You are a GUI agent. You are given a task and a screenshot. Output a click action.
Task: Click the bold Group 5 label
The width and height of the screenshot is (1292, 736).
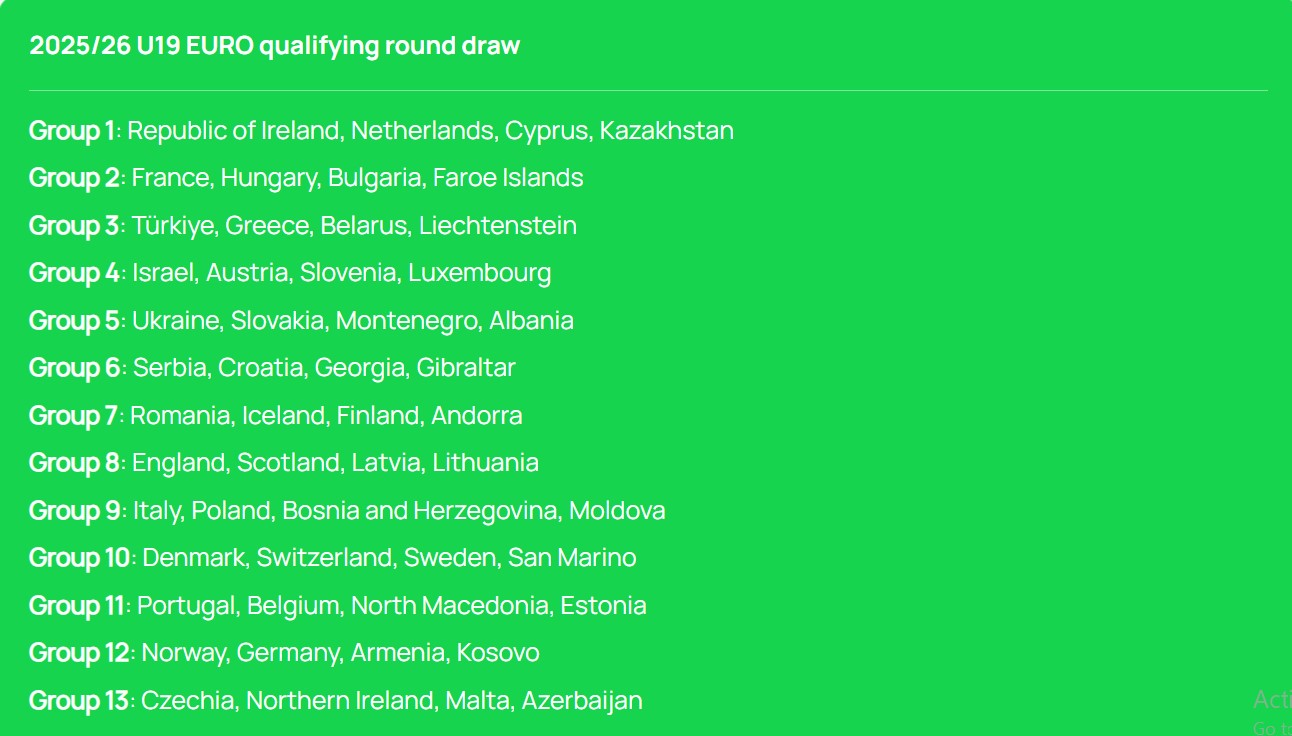coord(74,321)
